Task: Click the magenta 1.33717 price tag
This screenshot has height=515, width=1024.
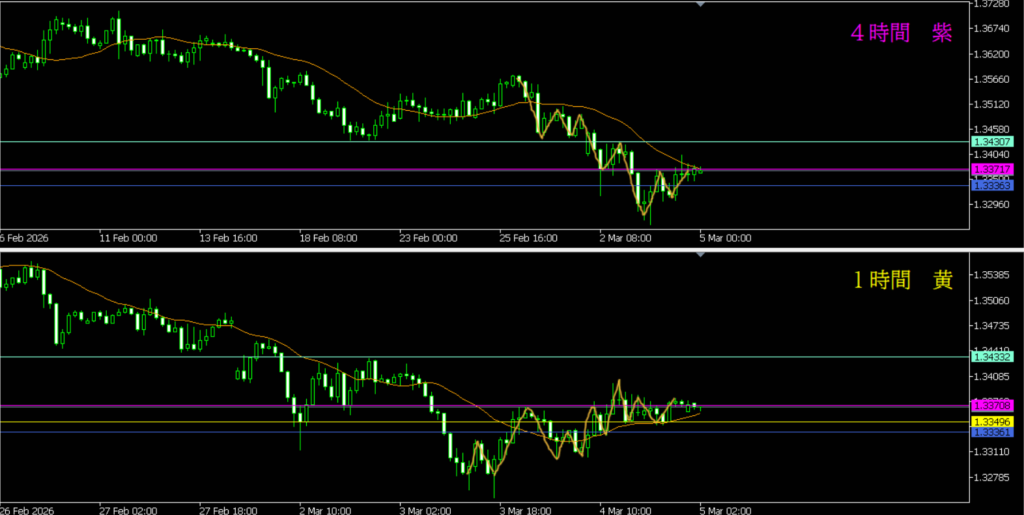Action: click(x=992, y=170)
